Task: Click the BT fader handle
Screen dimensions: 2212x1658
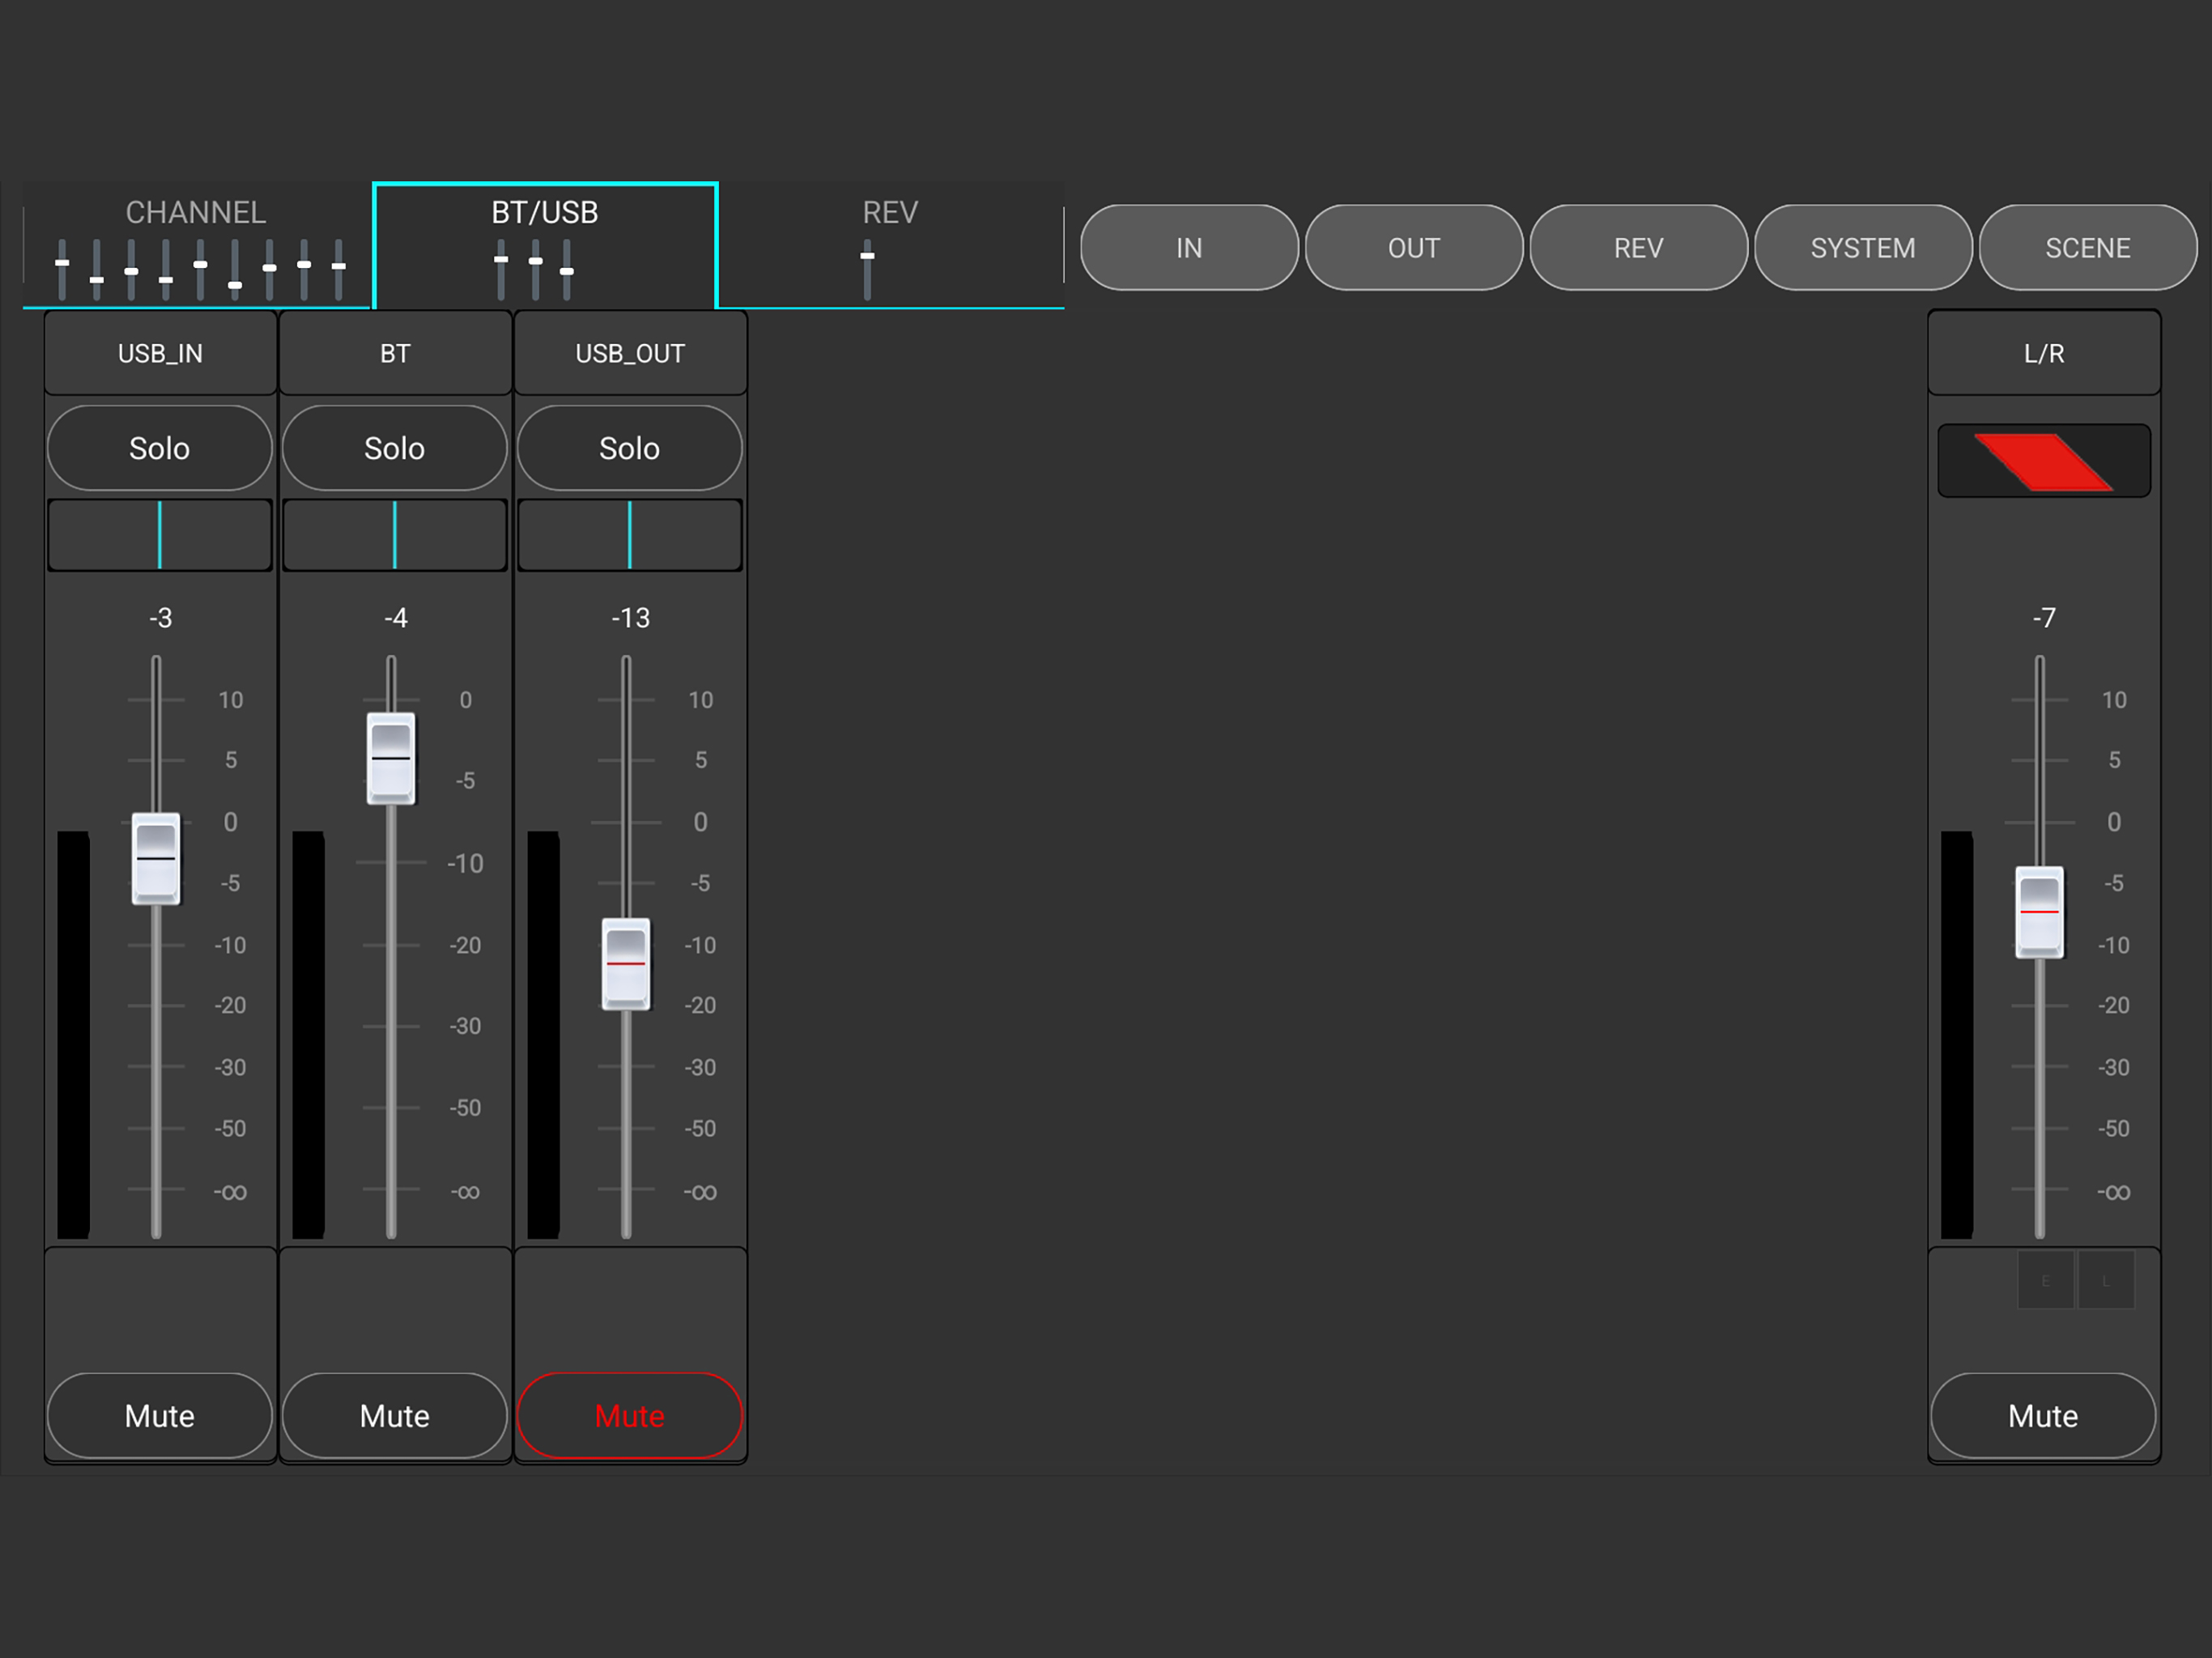Action: [391, 758]
